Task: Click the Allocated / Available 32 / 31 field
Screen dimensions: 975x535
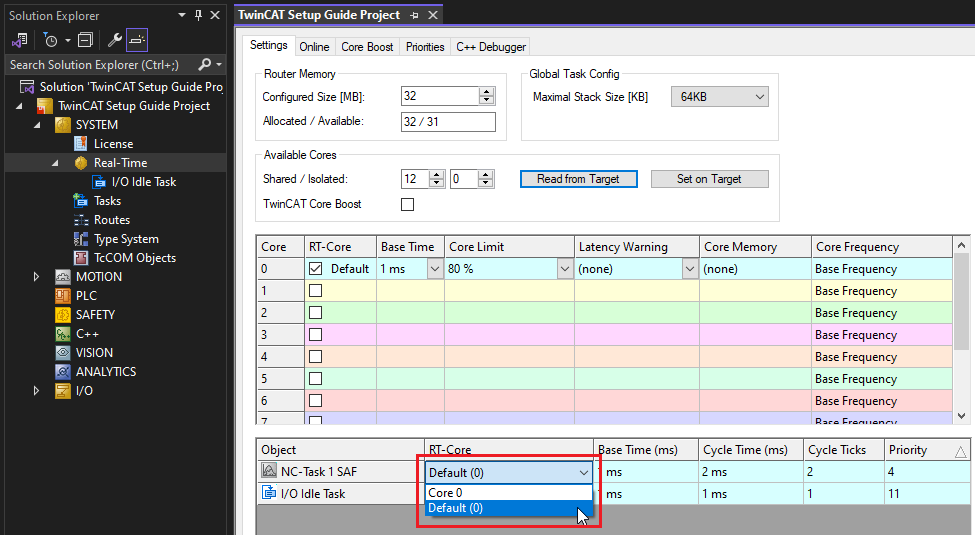Action: (x=448, y=121)
